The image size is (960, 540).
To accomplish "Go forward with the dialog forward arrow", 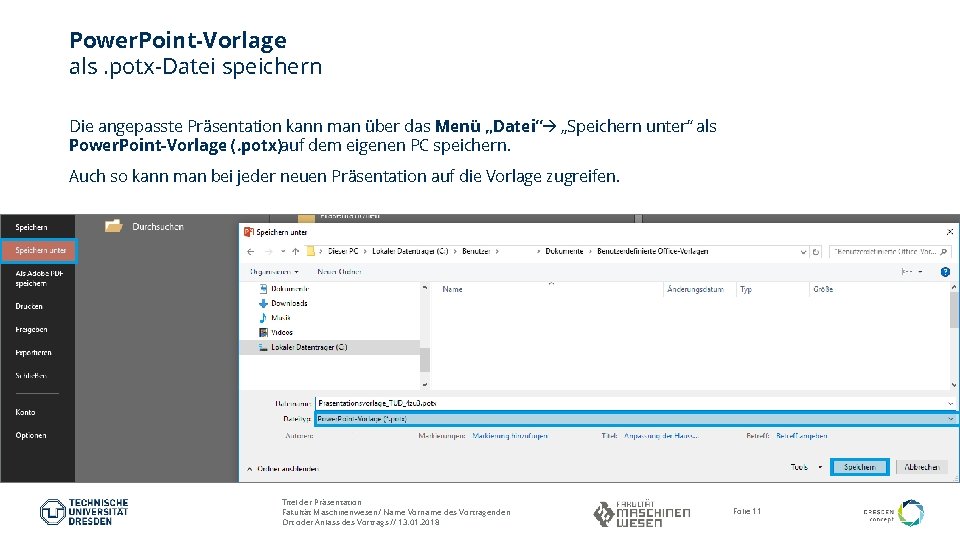I will tap(268, 252).
